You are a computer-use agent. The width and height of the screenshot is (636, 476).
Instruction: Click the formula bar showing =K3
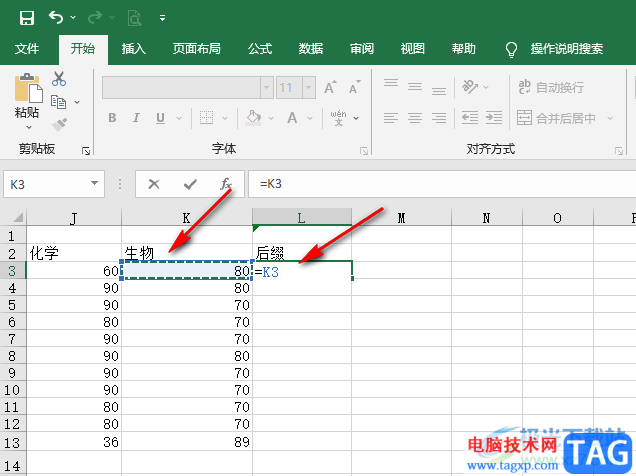click(x=441, y=184)
